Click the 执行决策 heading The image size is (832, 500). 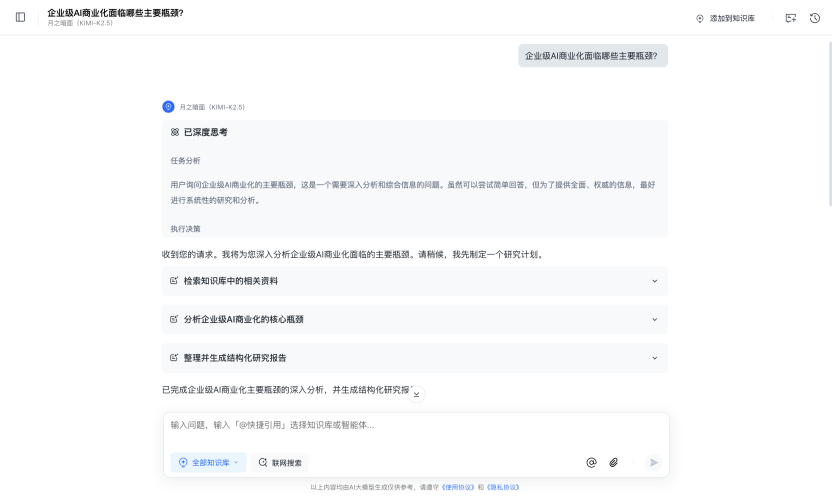coord(185,229)
